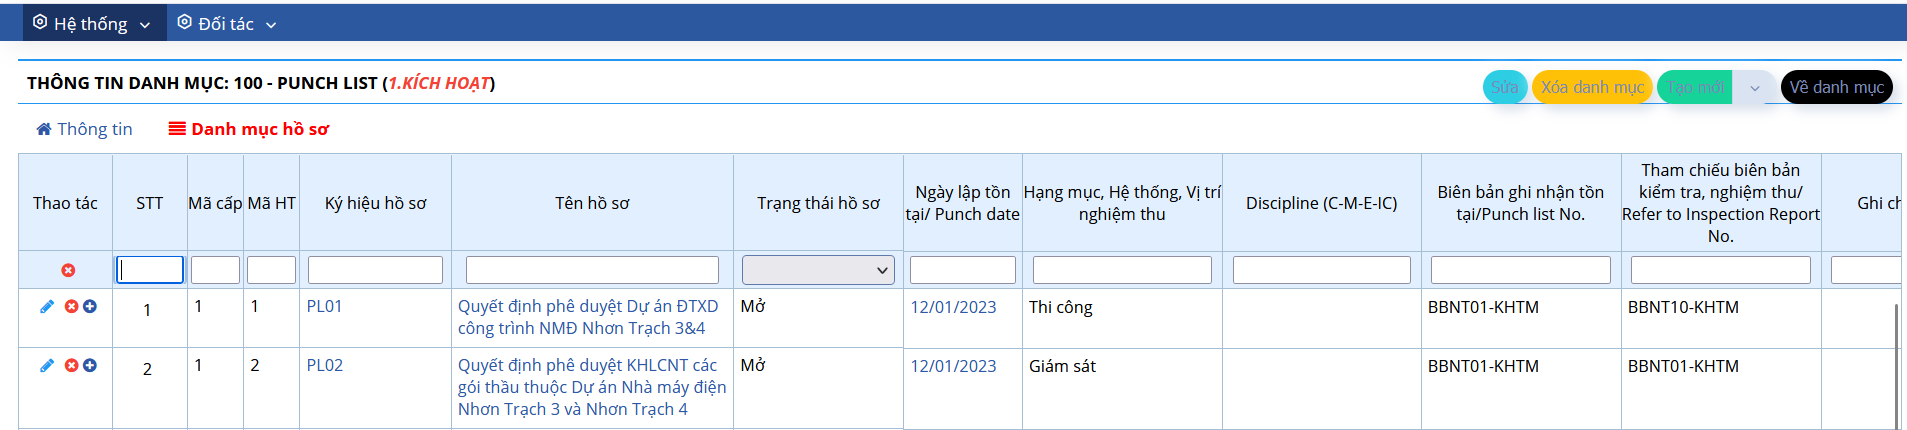Click the Tên hồ sơ column header
1907x430 pixels.
592,203
